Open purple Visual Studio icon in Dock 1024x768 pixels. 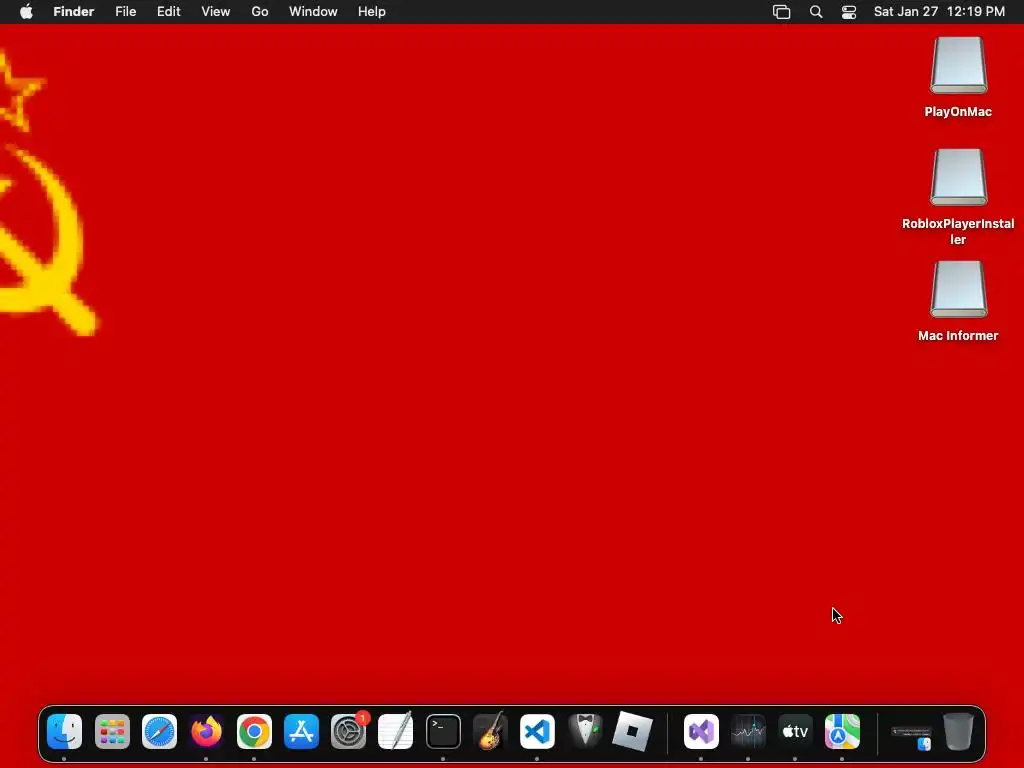coord(701,731)
